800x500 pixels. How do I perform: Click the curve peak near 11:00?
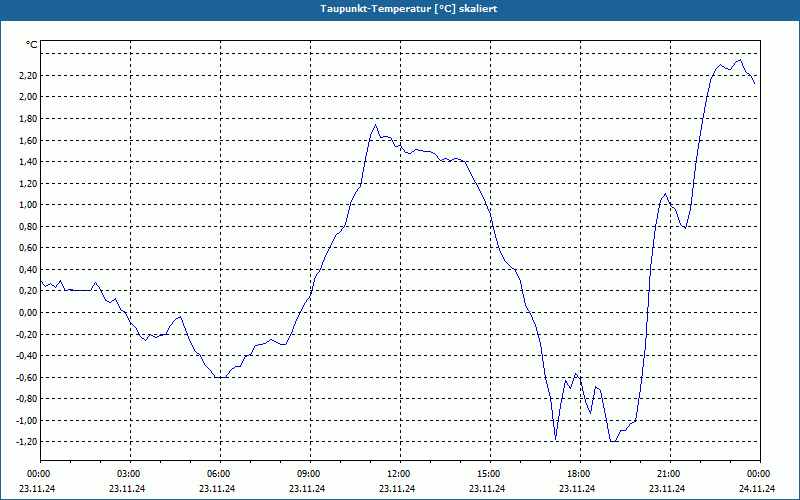tap(376, 124)
